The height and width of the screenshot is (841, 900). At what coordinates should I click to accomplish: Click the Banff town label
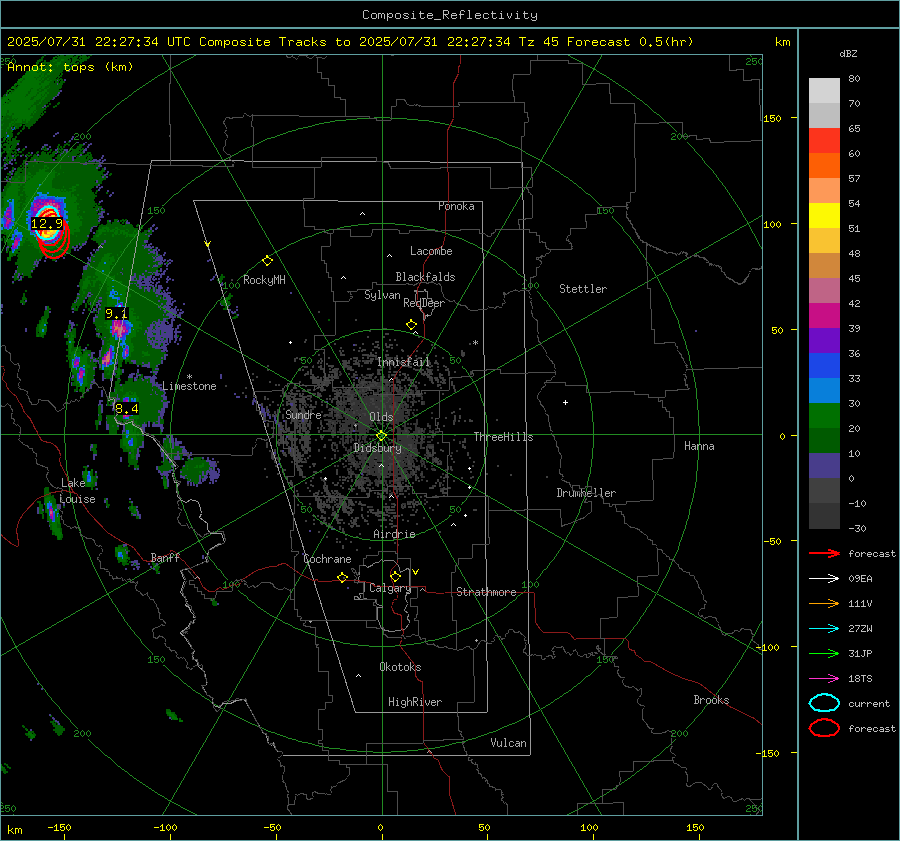165,558
